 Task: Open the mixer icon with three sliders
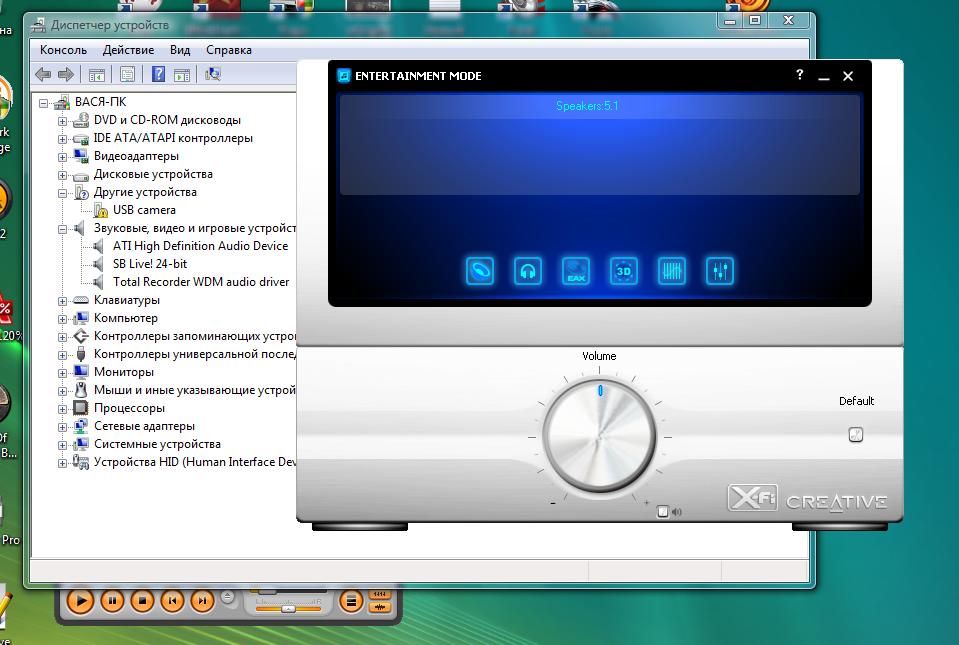719,271
